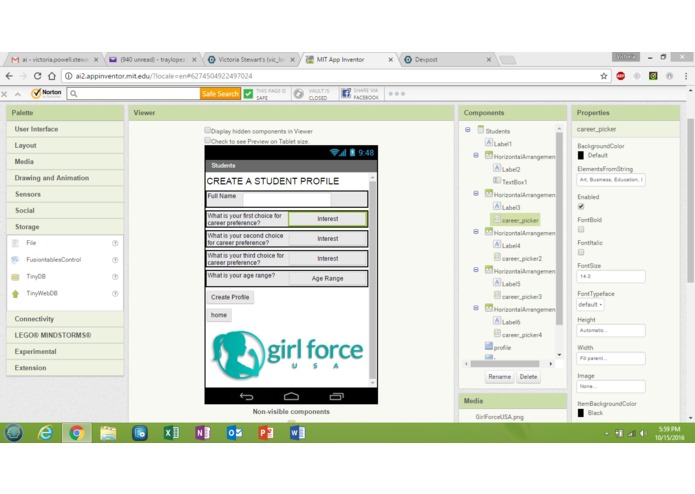Click browser back arrow
The height and width of the screenshot is (494, 695).
point(9,76)
